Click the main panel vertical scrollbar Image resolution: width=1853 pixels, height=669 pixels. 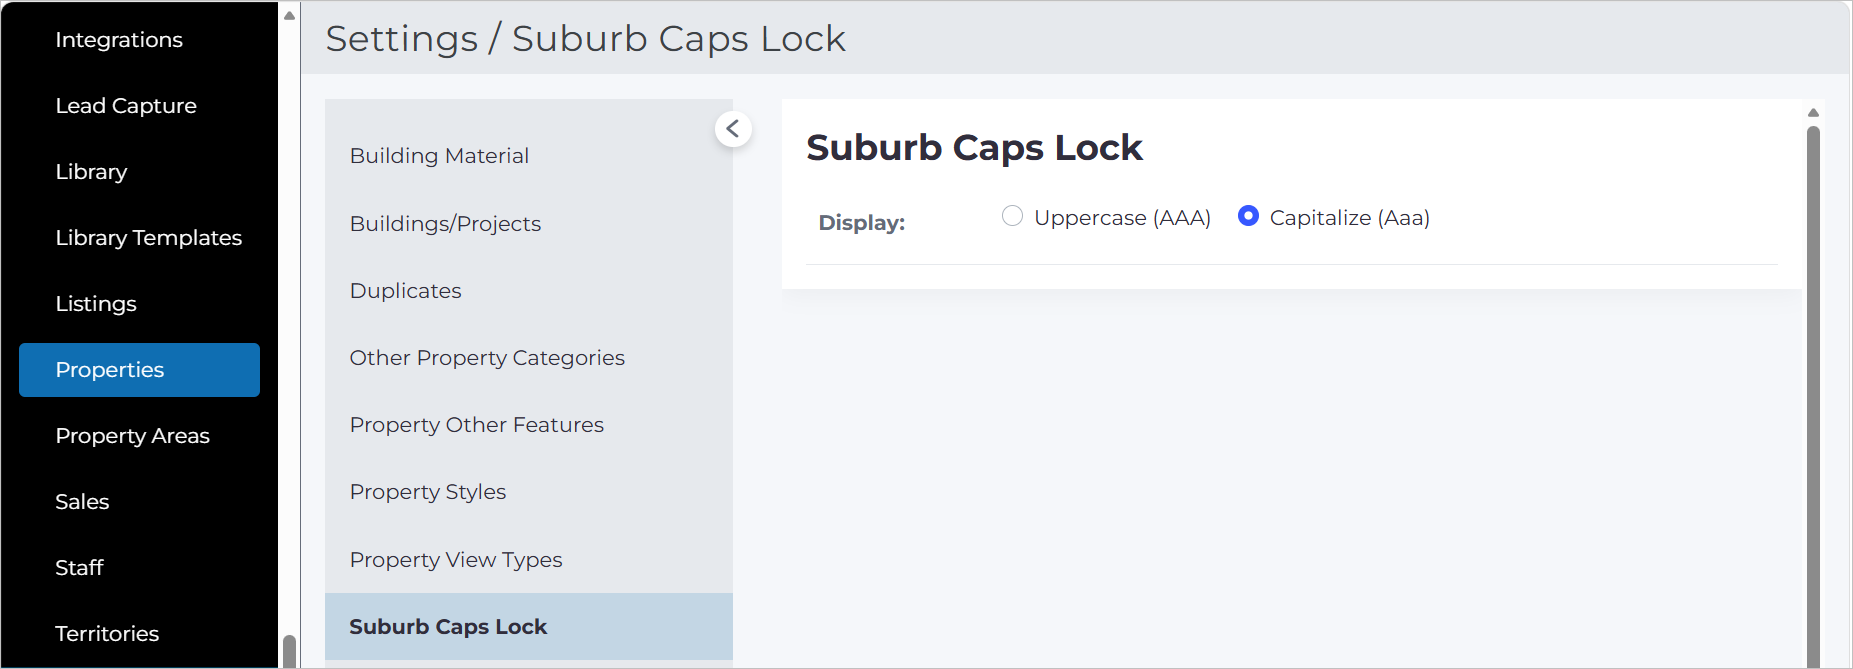1813,395
